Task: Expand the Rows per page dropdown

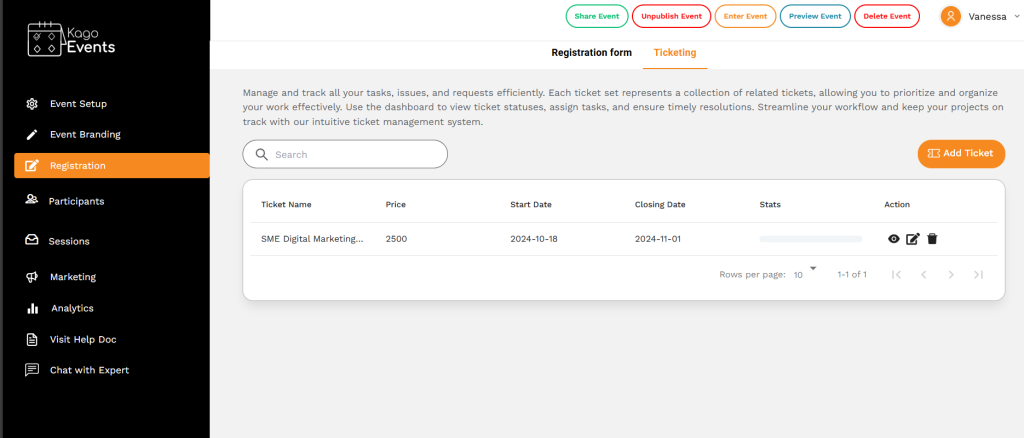Action: pyautogui.click(x=805, y=273)
